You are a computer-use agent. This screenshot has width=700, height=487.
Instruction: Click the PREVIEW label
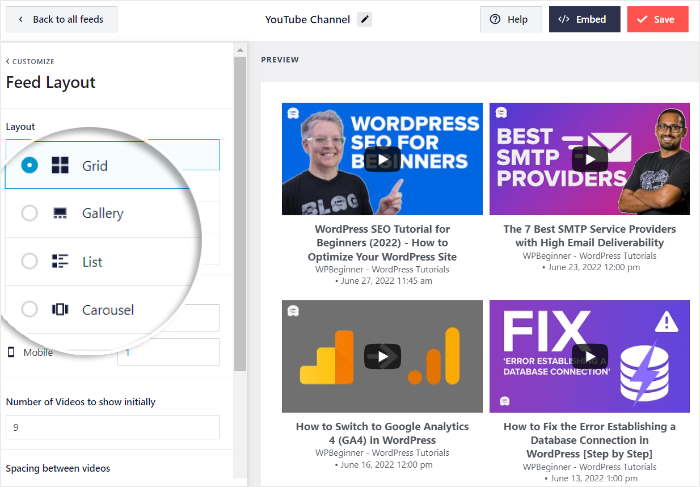coord(280,59)
